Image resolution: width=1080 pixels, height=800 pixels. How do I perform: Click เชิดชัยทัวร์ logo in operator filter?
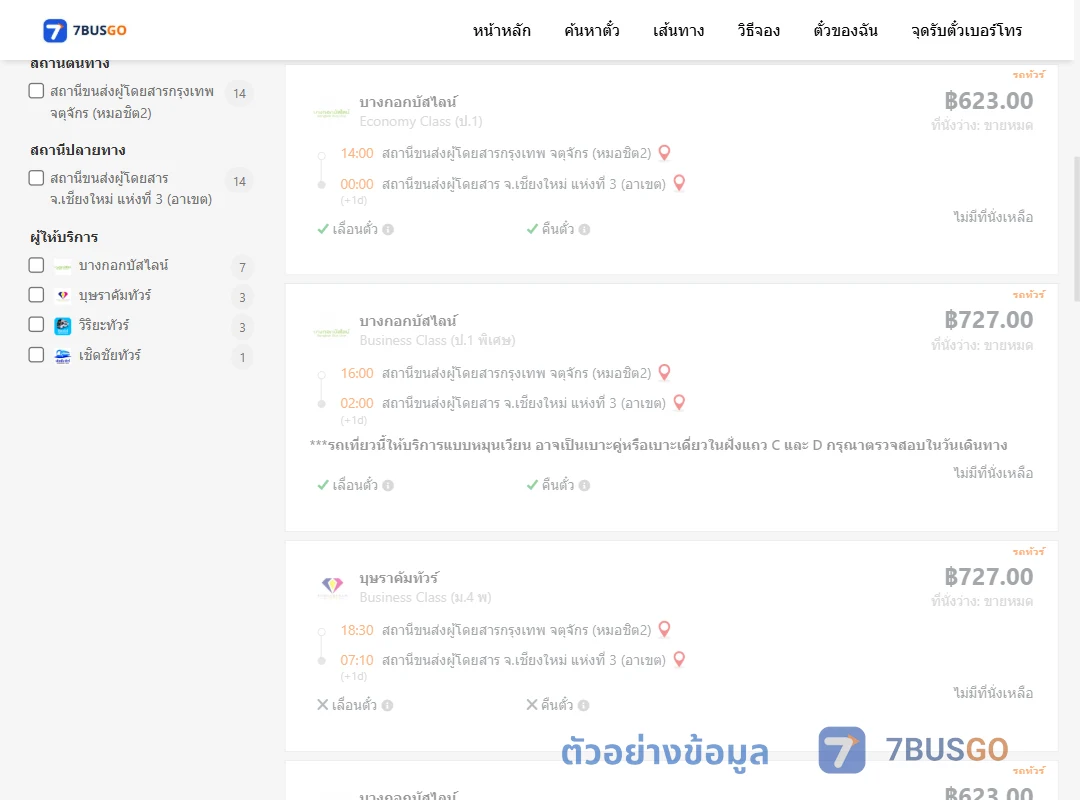tap(63, 356)
